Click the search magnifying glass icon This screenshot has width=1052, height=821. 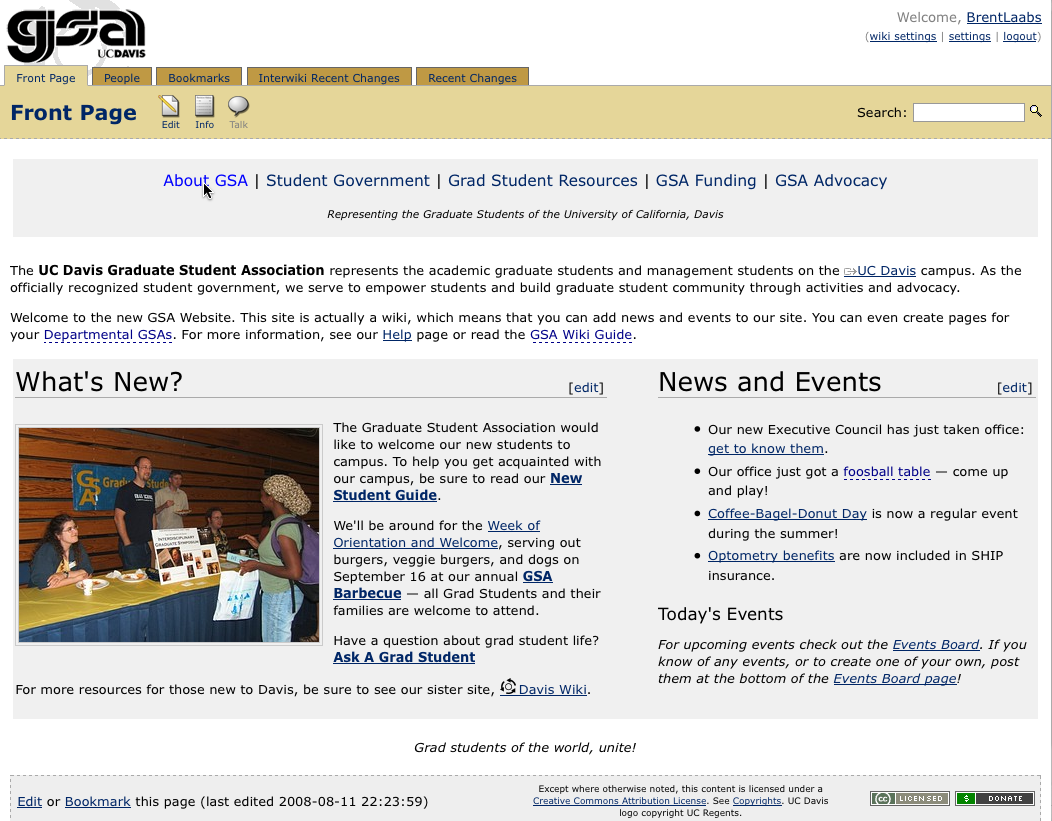(1036, 112)
